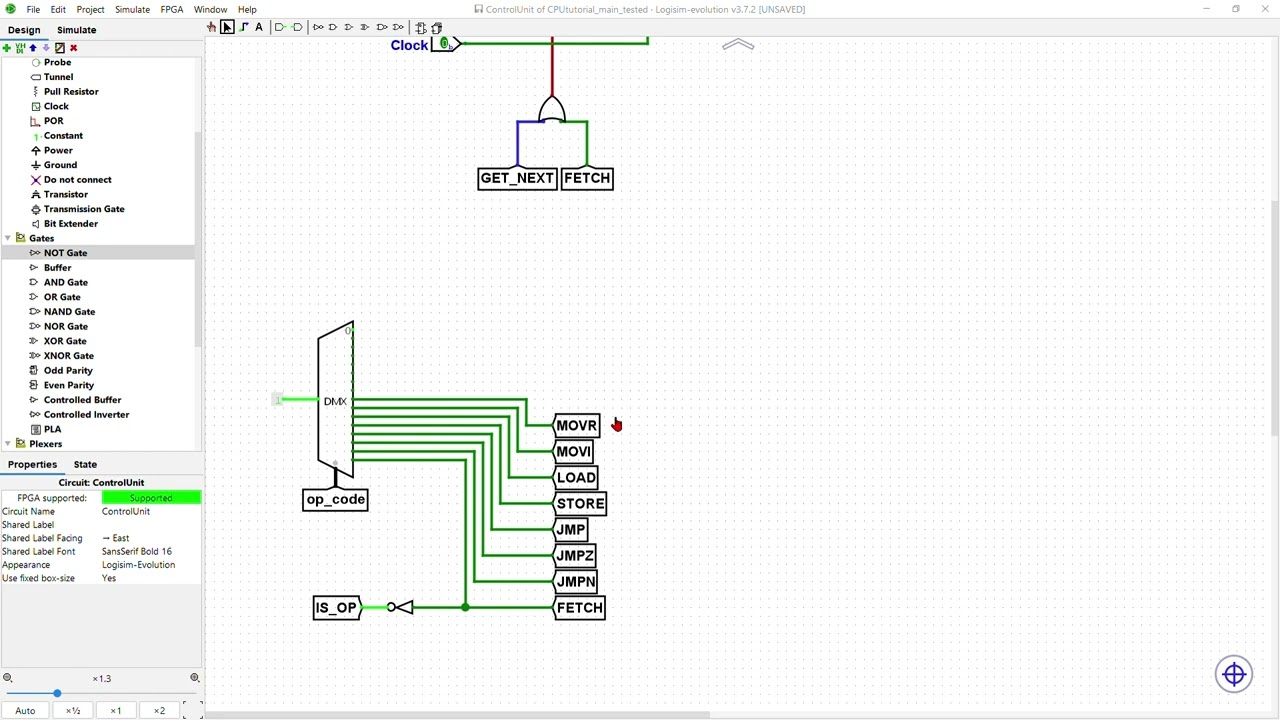Set zoom to ×2
The image size is (1280, 720).
159,710
